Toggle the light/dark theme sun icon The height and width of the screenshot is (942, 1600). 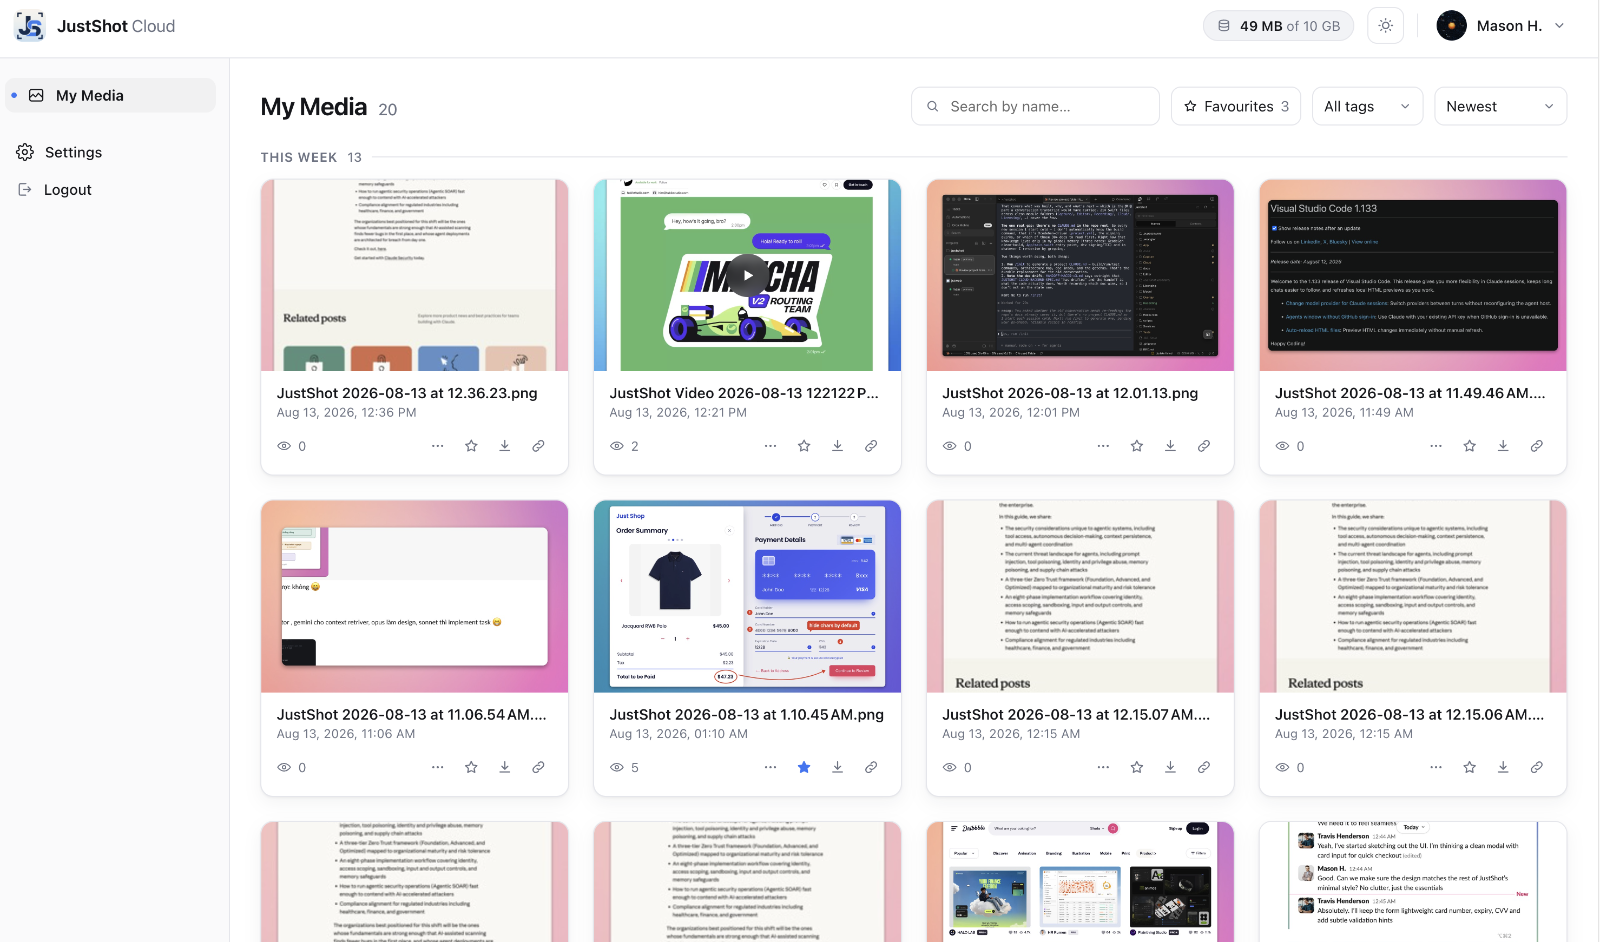coord(1385,26)
